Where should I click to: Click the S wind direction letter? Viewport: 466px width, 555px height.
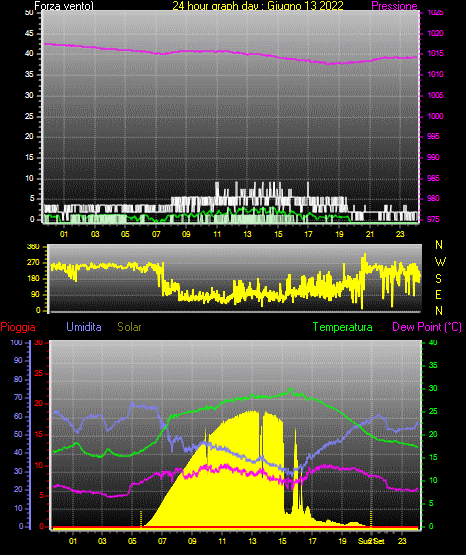pyautogui.click(x=438, y=279)
